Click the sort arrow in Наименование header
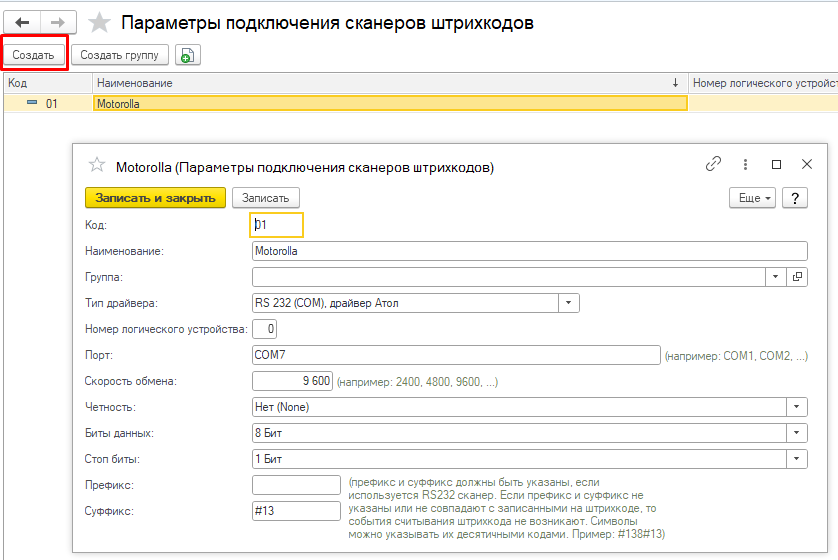838x560 pixels. click(676, 83)
